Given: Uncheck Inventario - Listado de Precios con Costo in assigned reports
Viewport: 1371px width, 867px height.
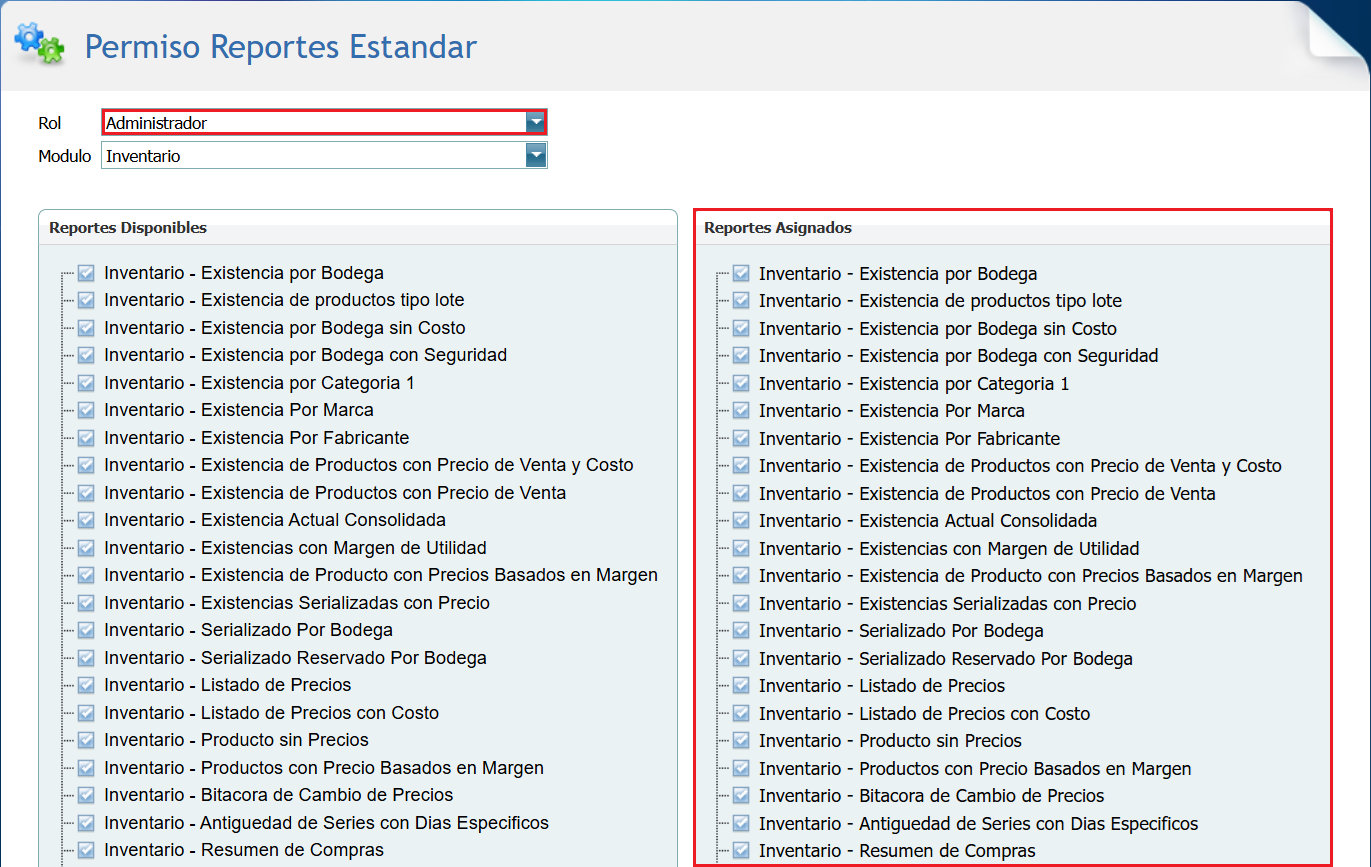Looking at the screenshot, I should 740,713.
